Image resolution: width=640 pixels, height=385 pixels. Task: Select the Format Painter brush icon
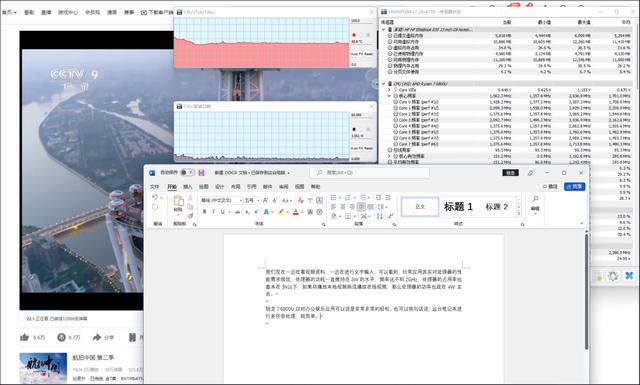(x=190, y=216)
